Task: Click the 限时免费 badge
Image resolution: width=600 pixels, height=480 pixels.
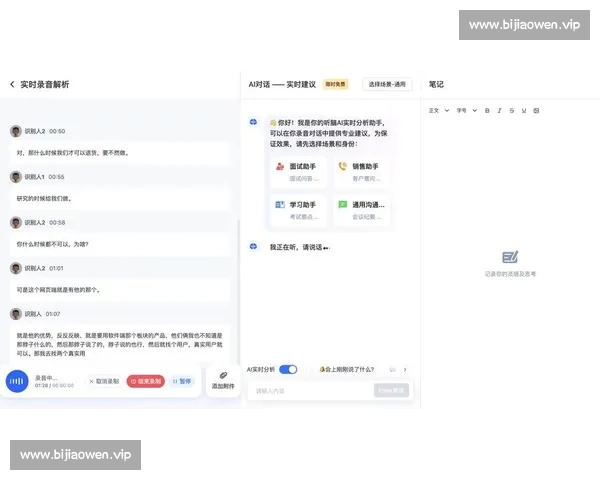Action: point(335,84)
